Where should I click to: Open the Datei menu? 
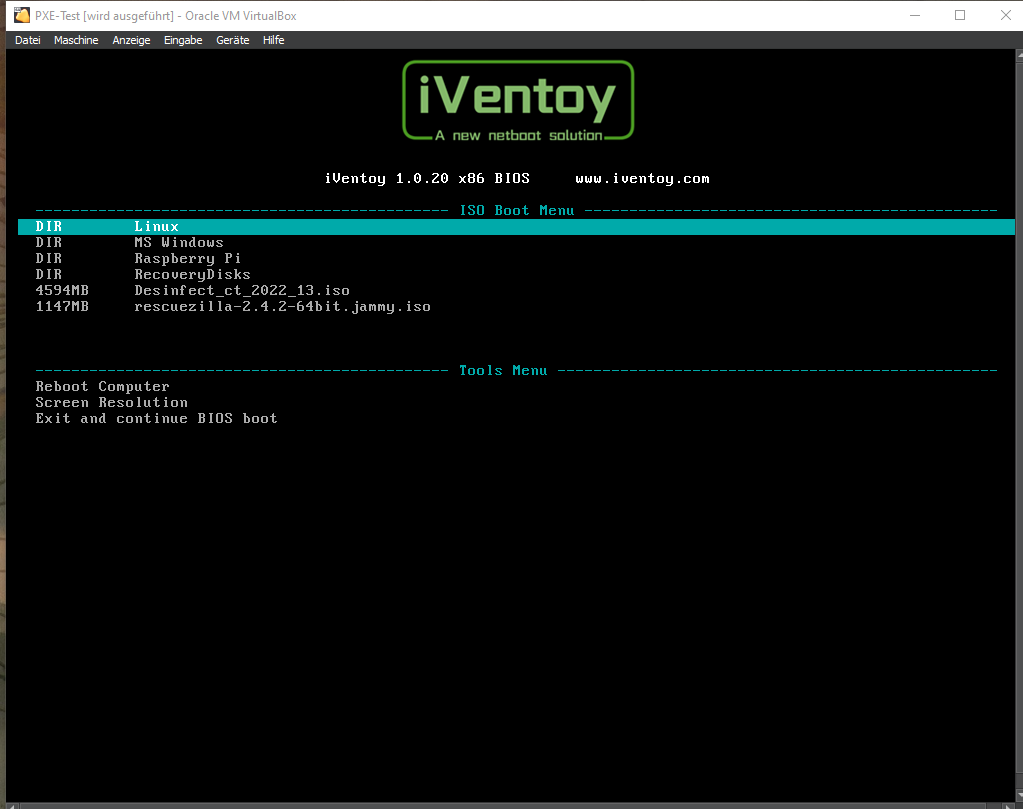(x=27, y=40)
